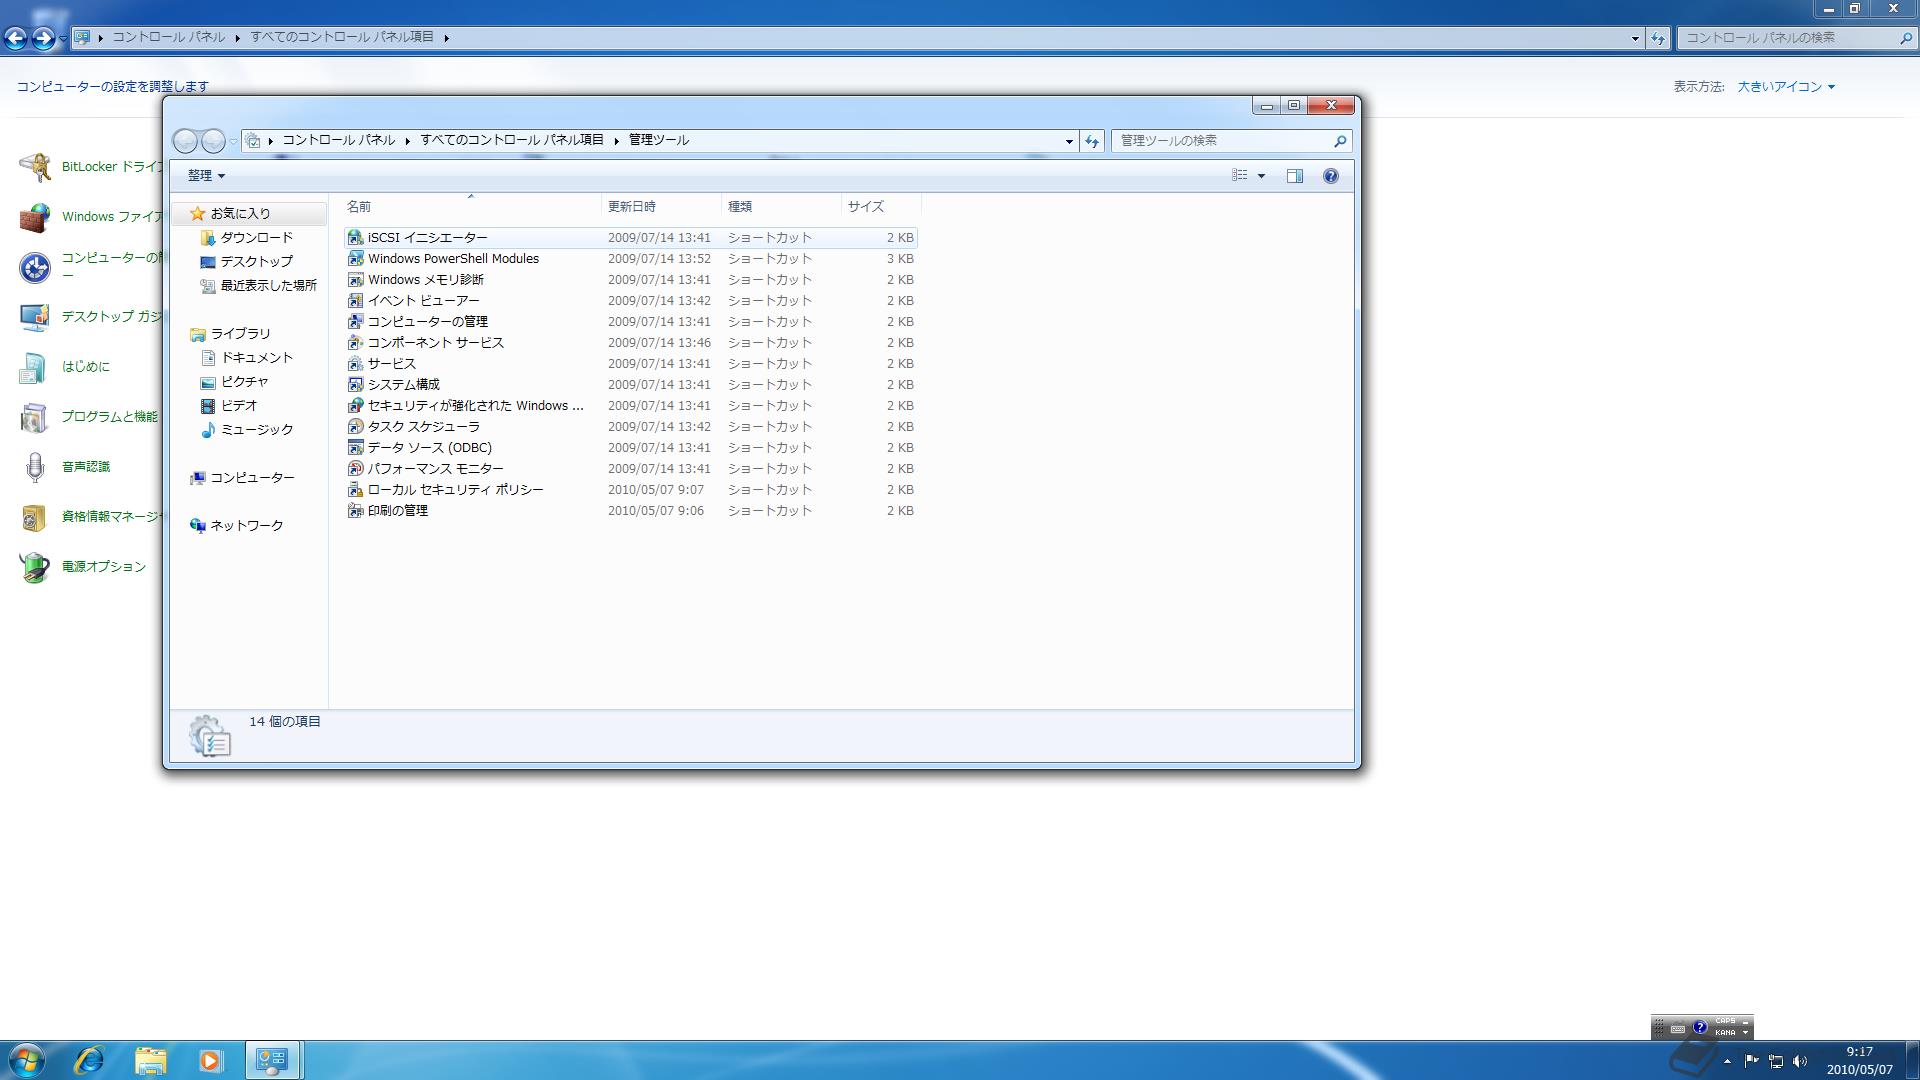Viewport: 1920px width, 1080px height.
Task: Select the イベント ビューアー shortcut icon
Action: tap(355, 301)
